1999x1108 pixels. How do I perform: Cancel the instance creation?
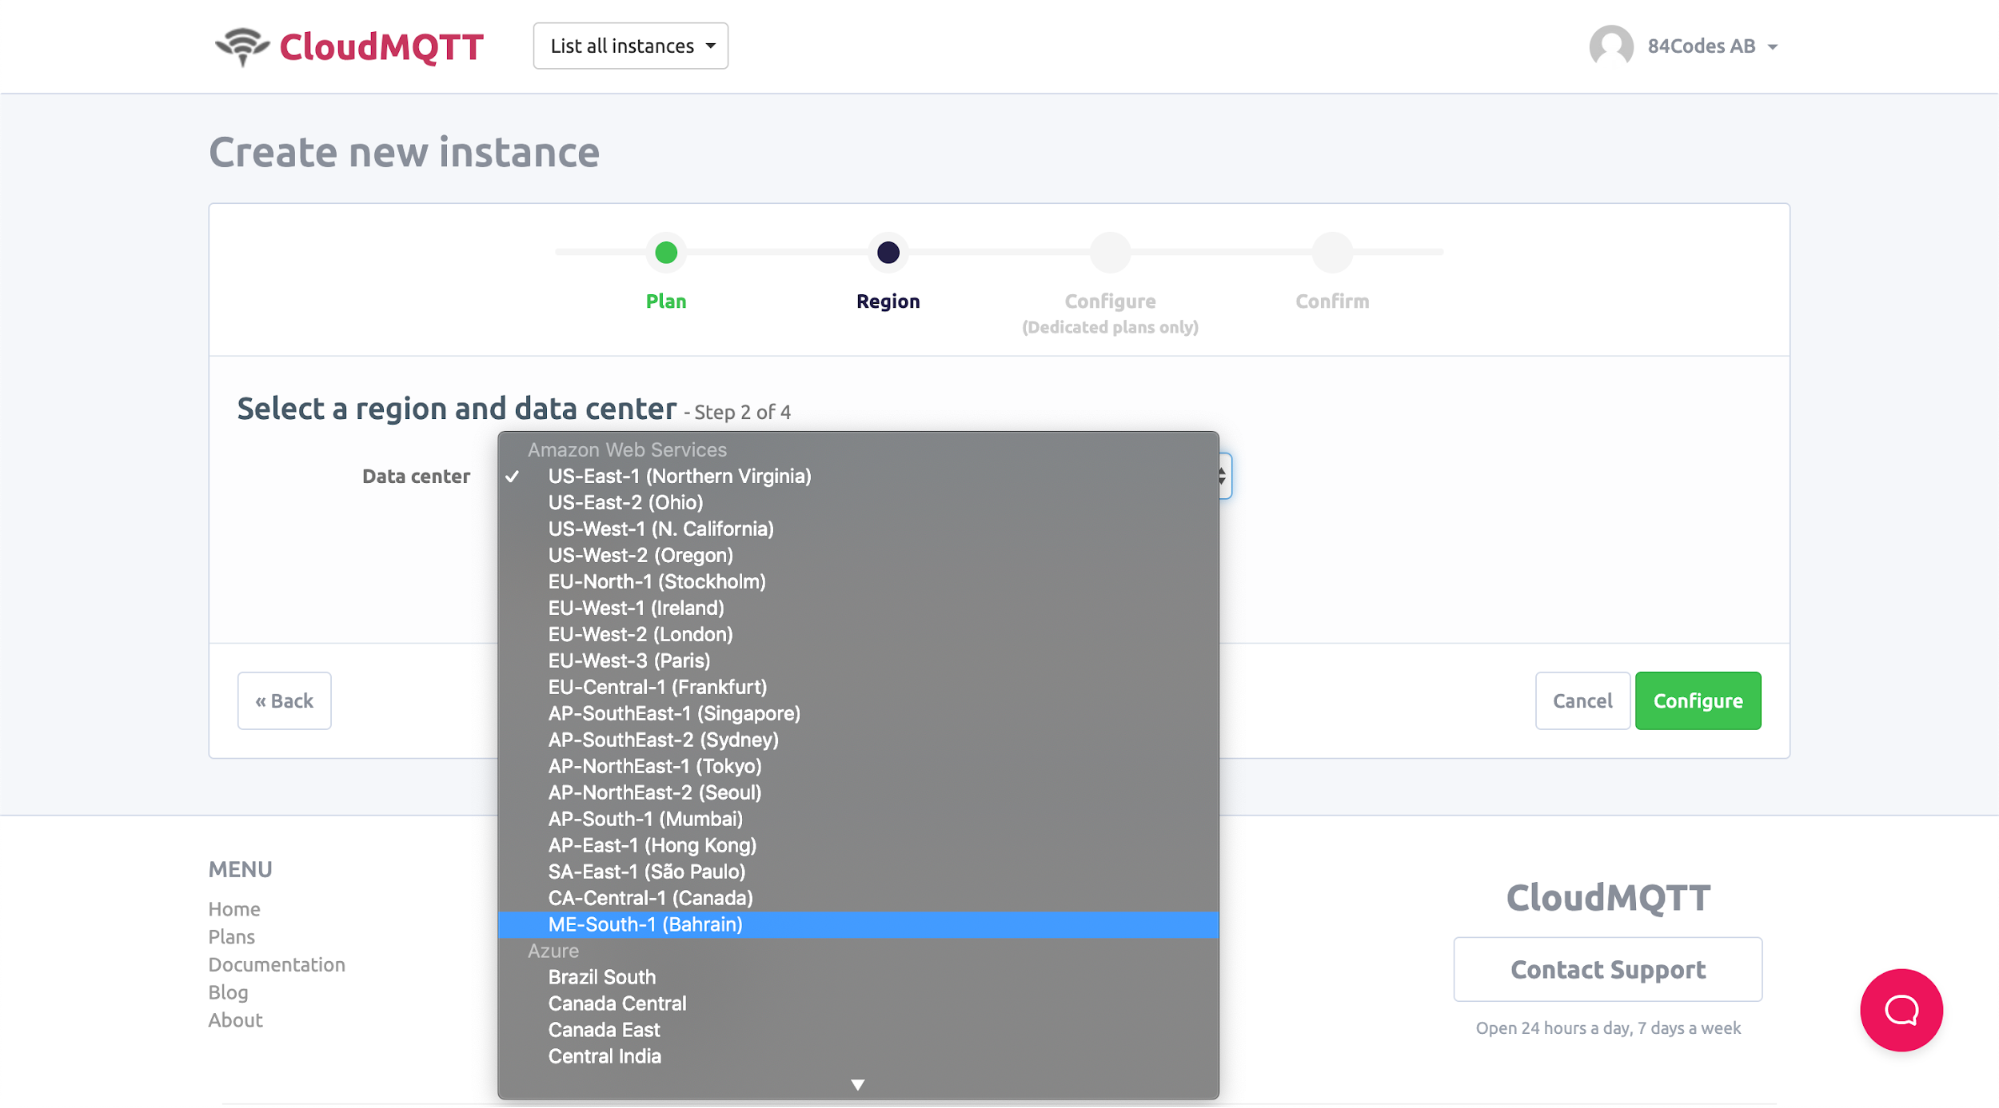coord(1582,701)
